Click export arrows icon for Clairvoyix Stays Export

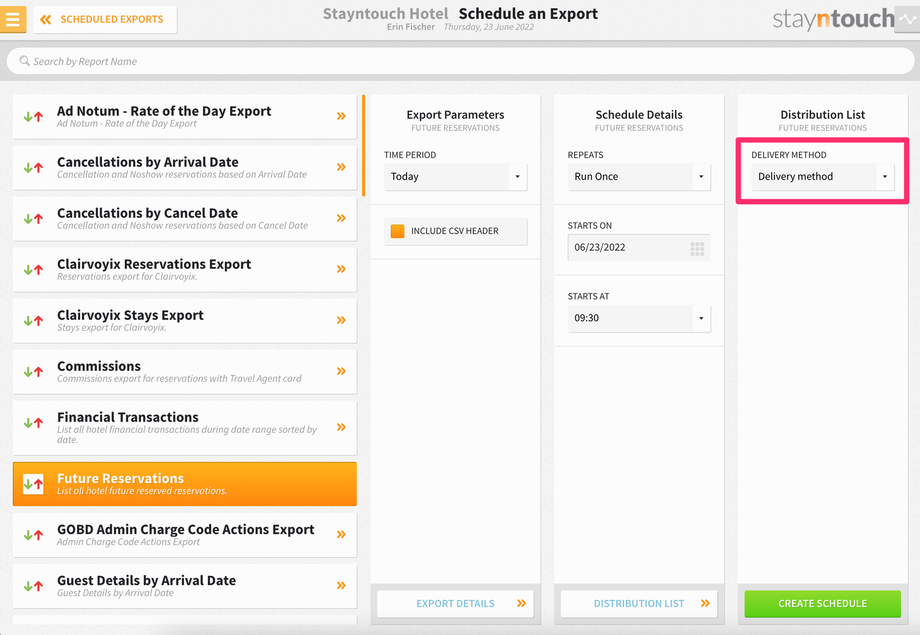(x=33, y=321)
